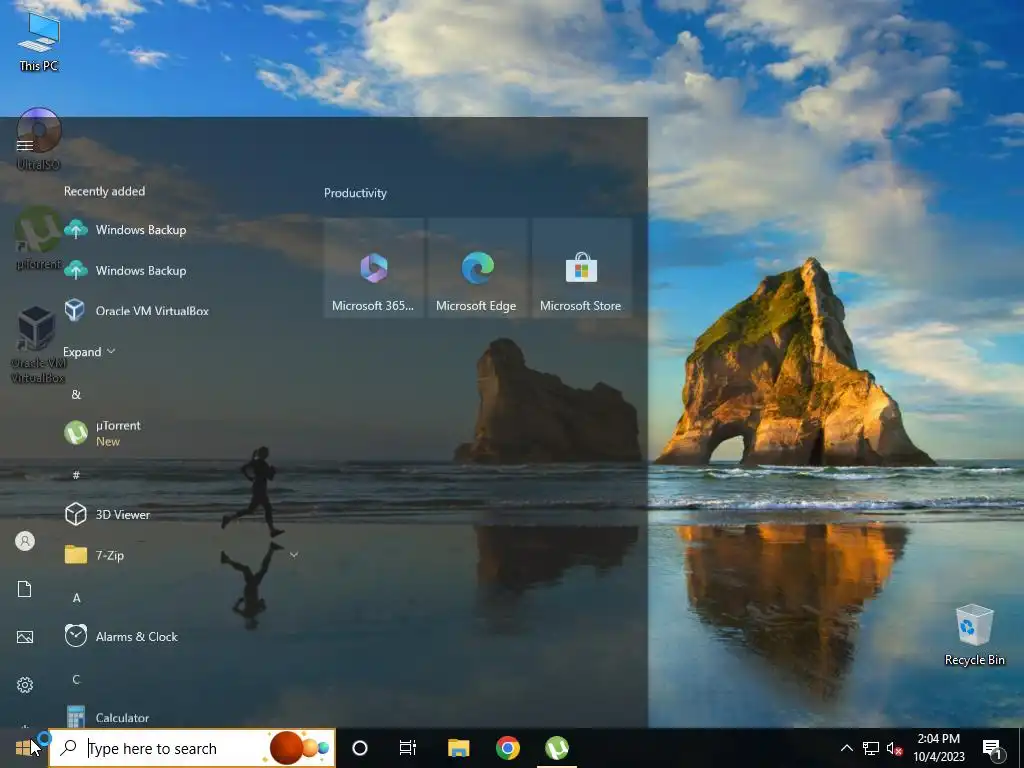Launch Google Chrome from the taskbar

507,748
